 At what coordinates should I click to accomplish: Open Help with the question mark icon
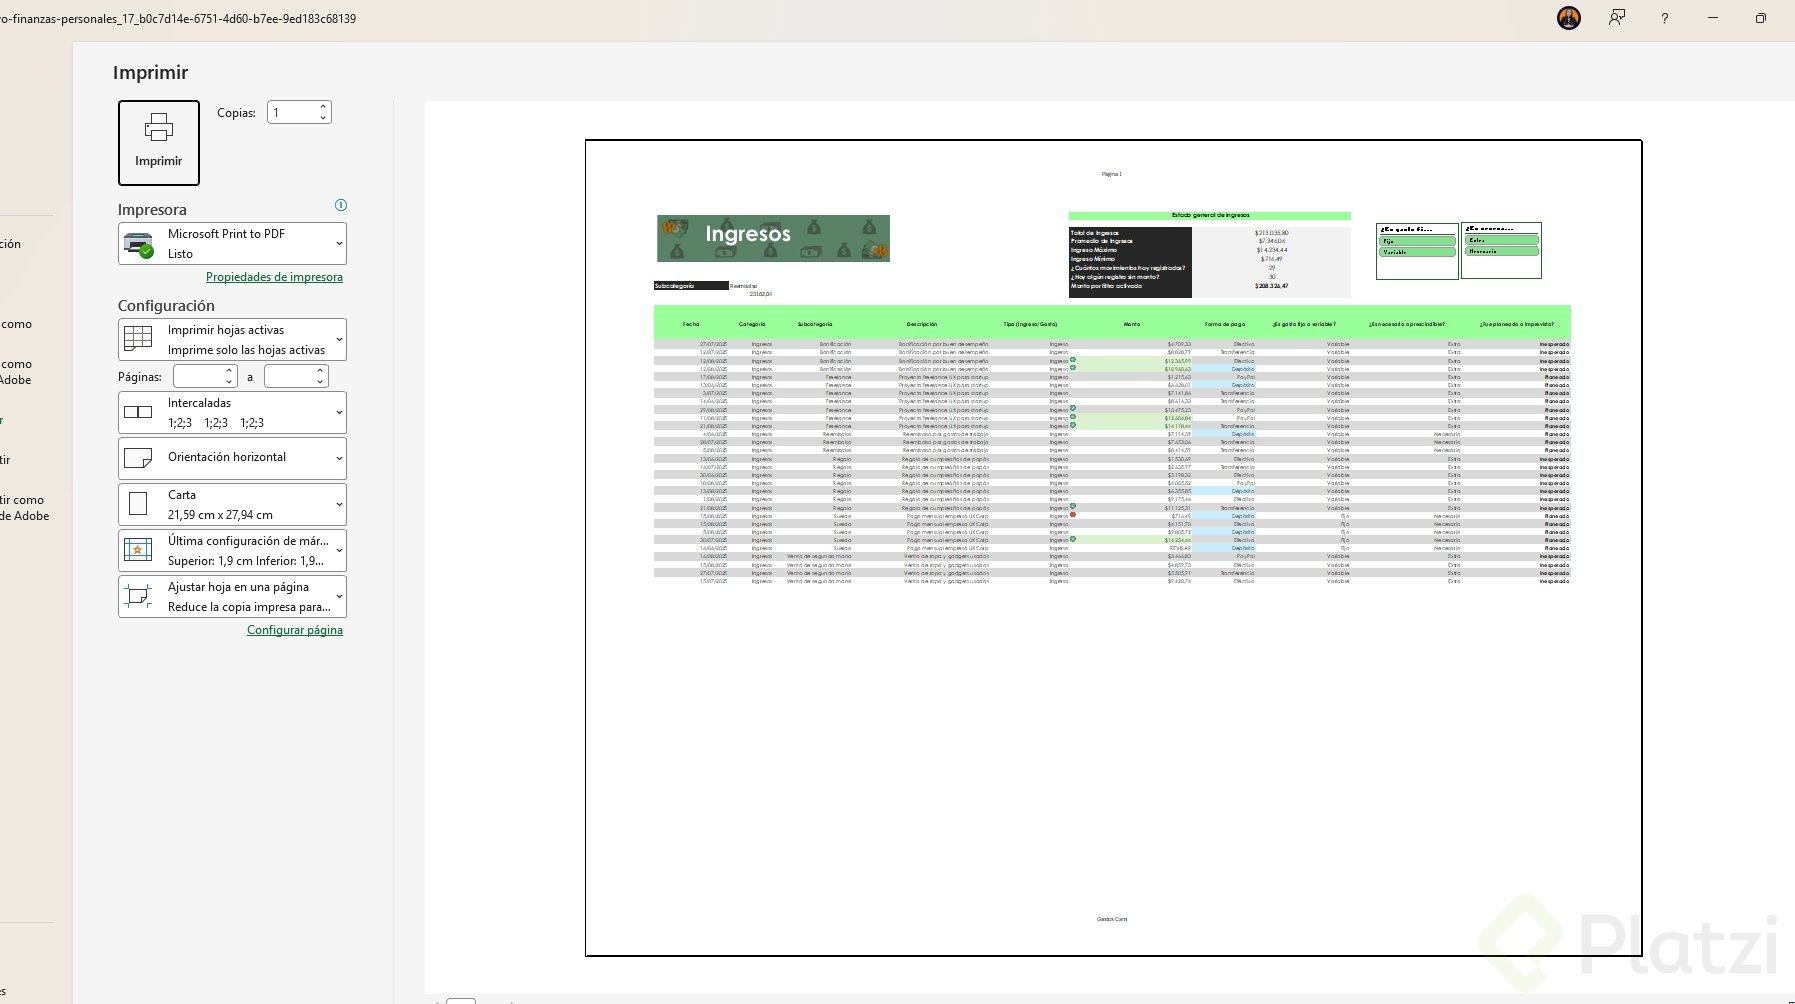[x=1665, y=18]
